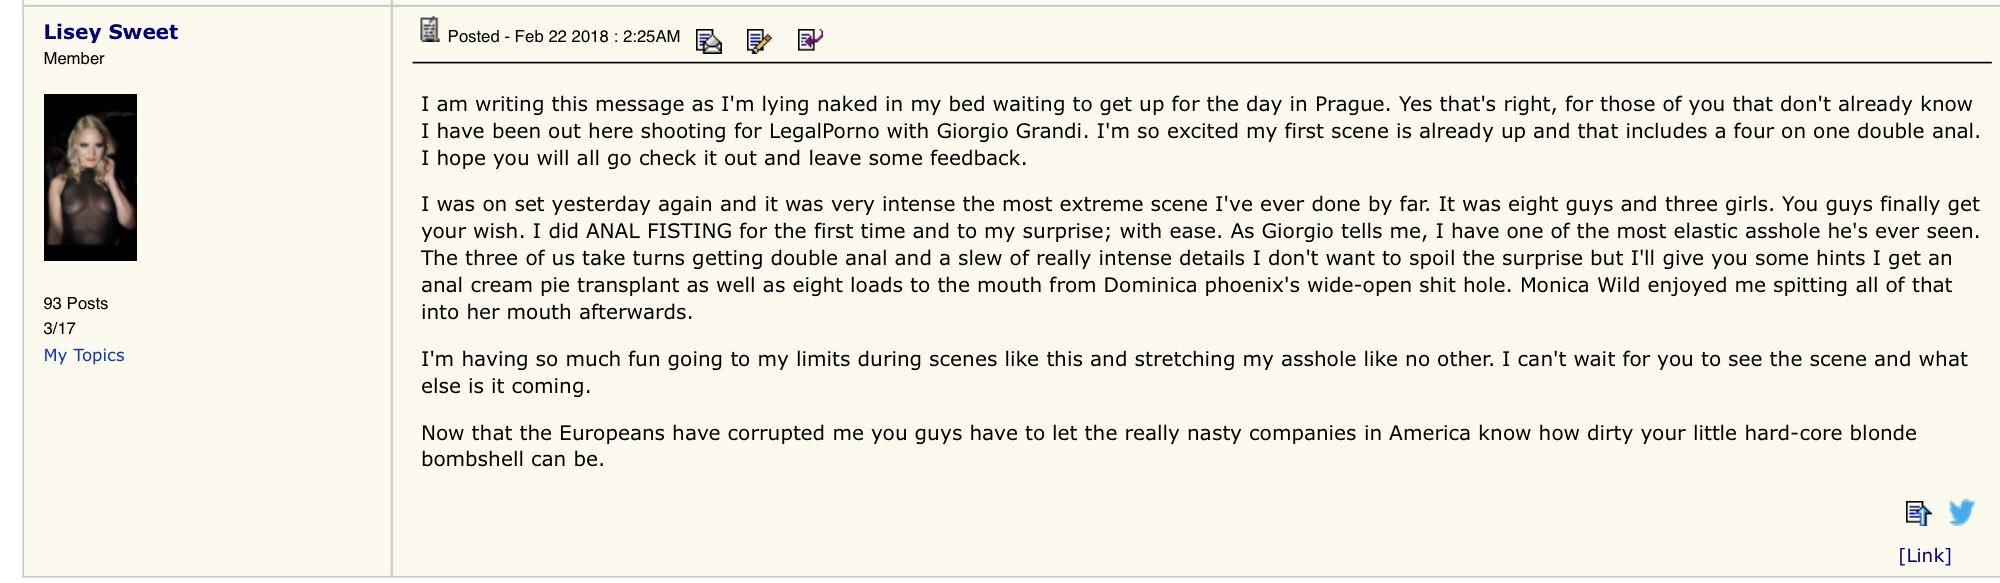This screenshot has height=583, width=2000.
Task: Click the reply with quote icon
Action: [x=810, y=40]
